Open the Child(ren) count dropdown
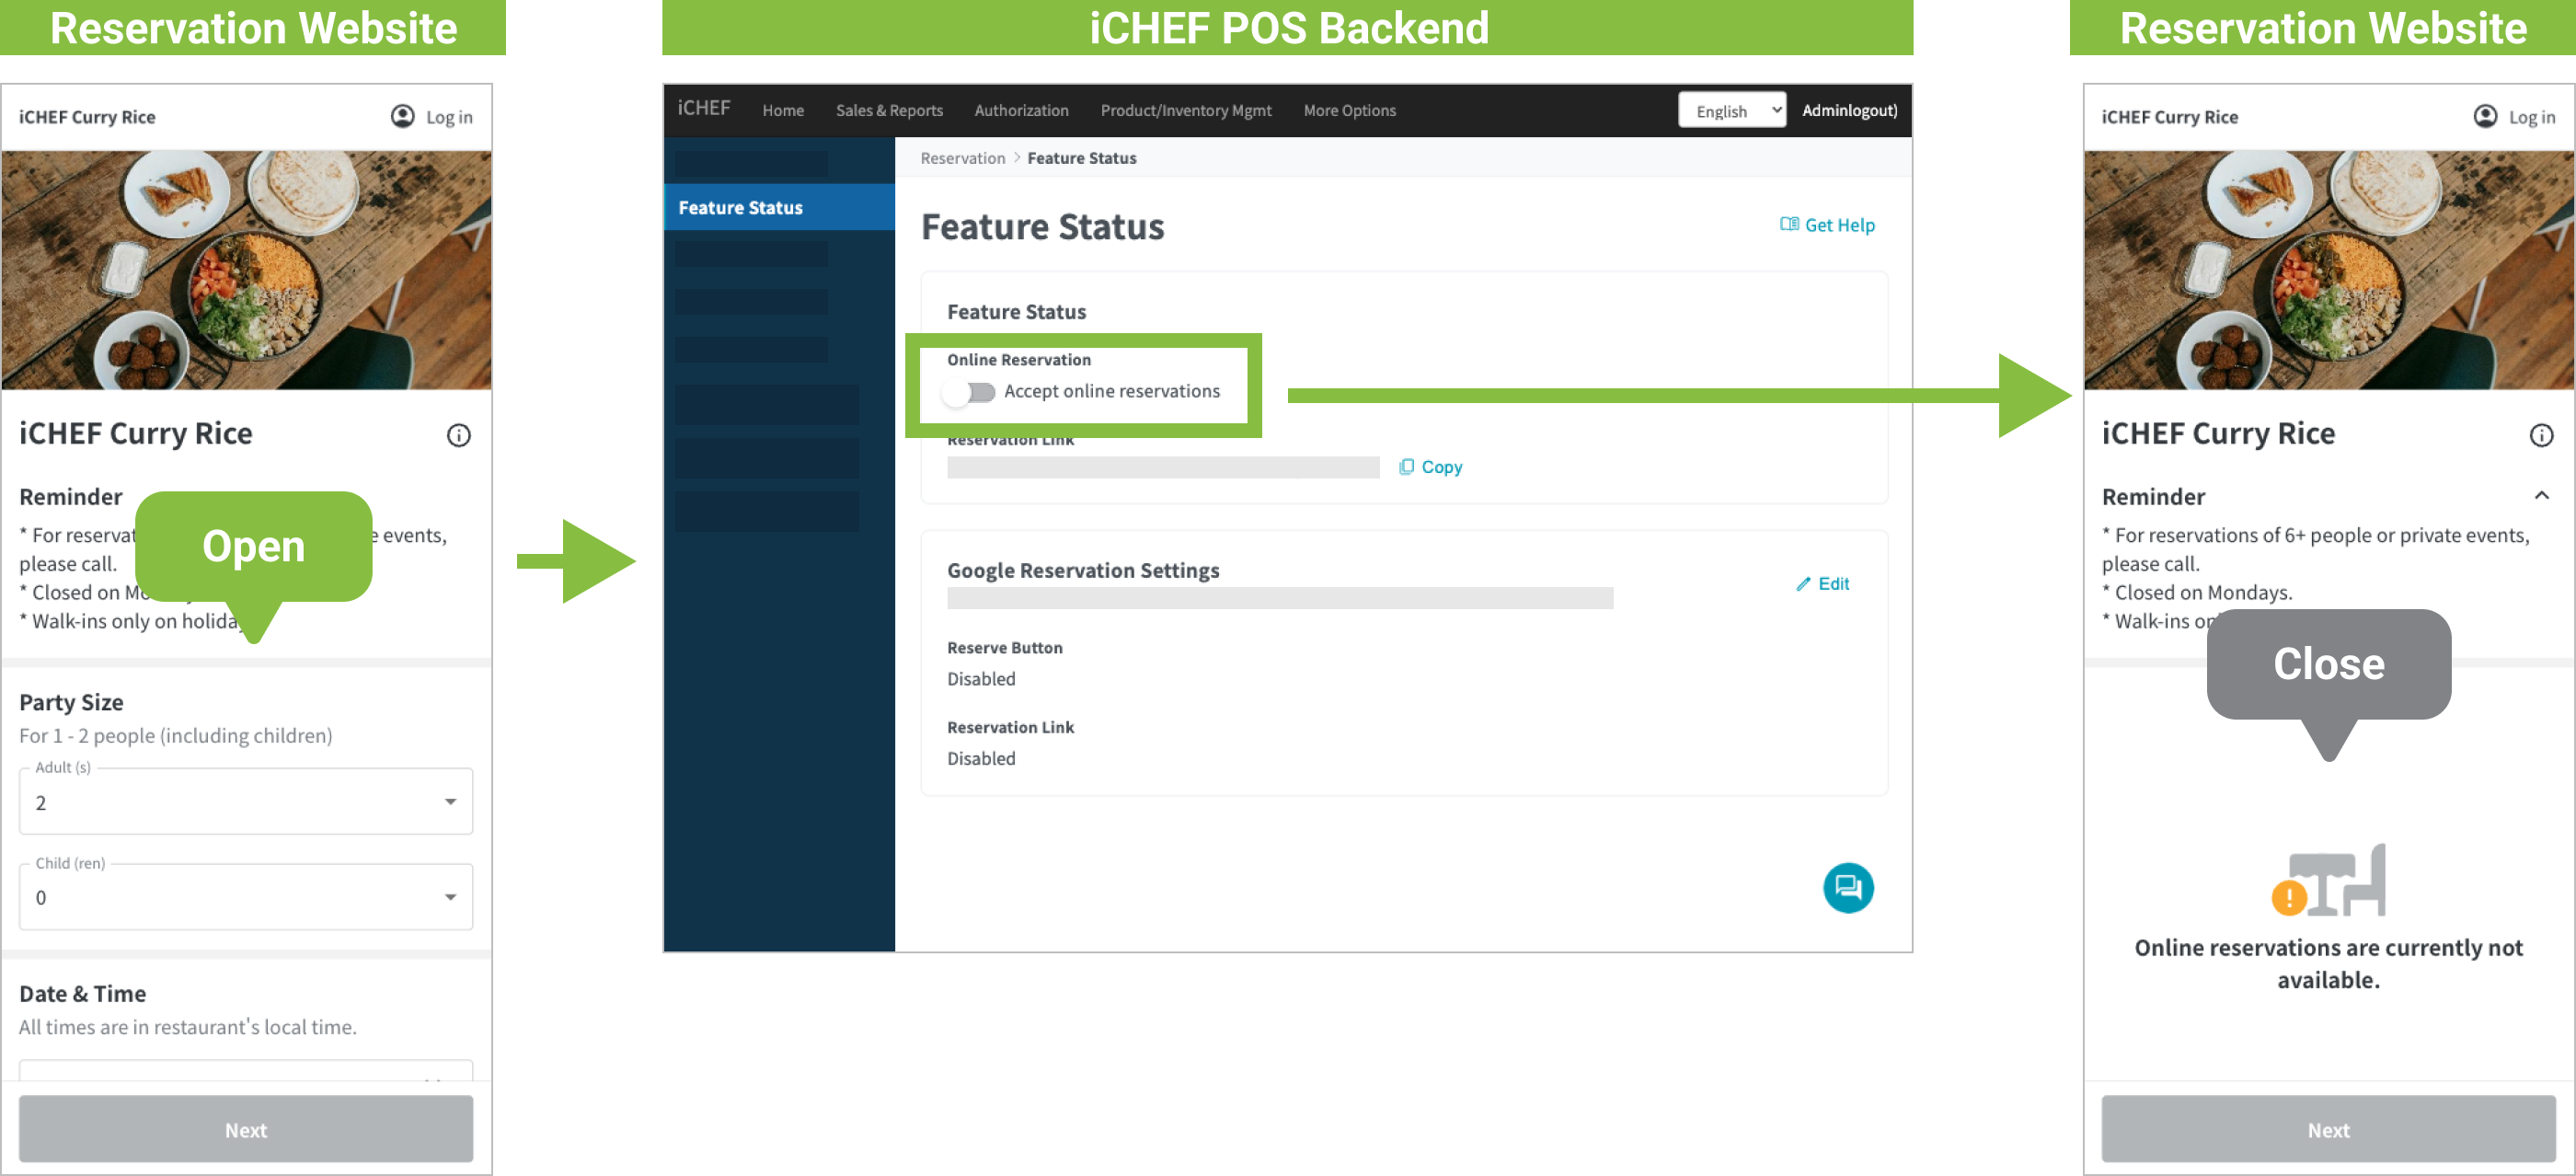2576x1176 pixels. coord(246,897)
